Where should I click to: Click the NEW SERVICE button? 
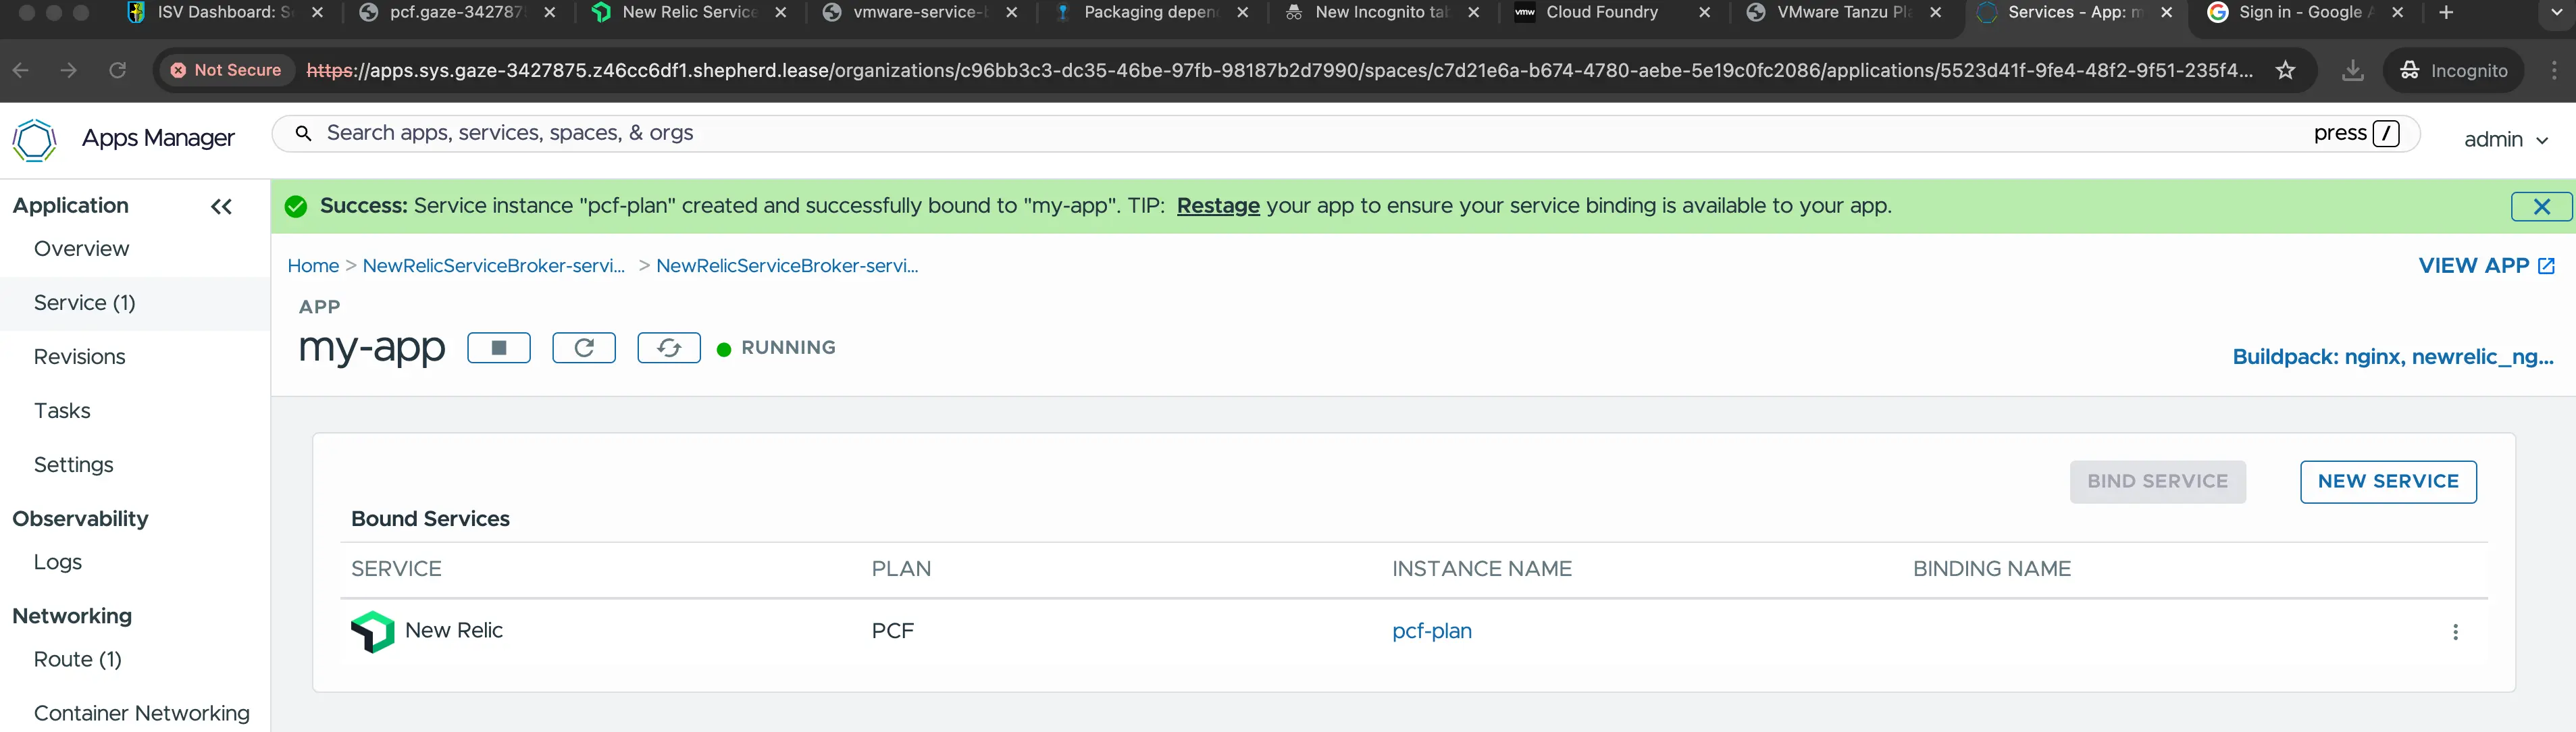pos(2387,482)
